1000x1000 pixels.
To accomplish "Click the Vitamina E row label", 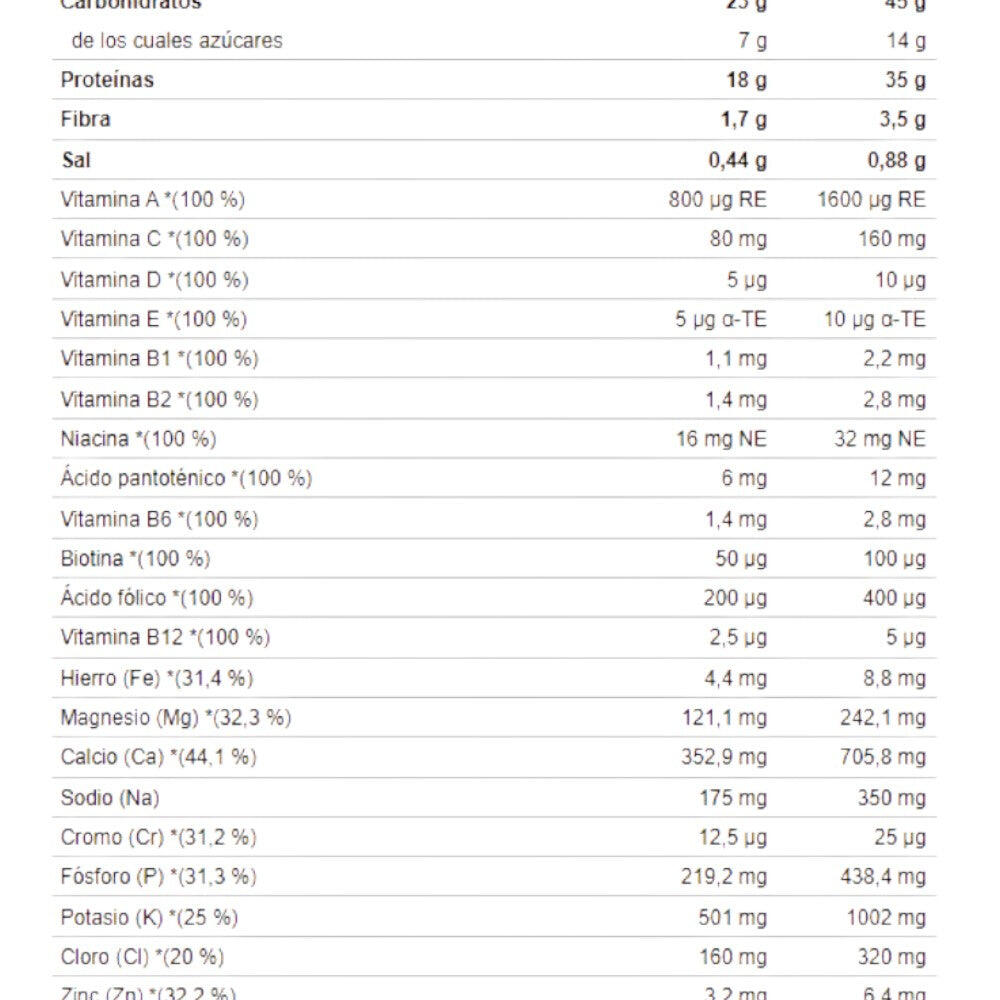I will point(153,319).
